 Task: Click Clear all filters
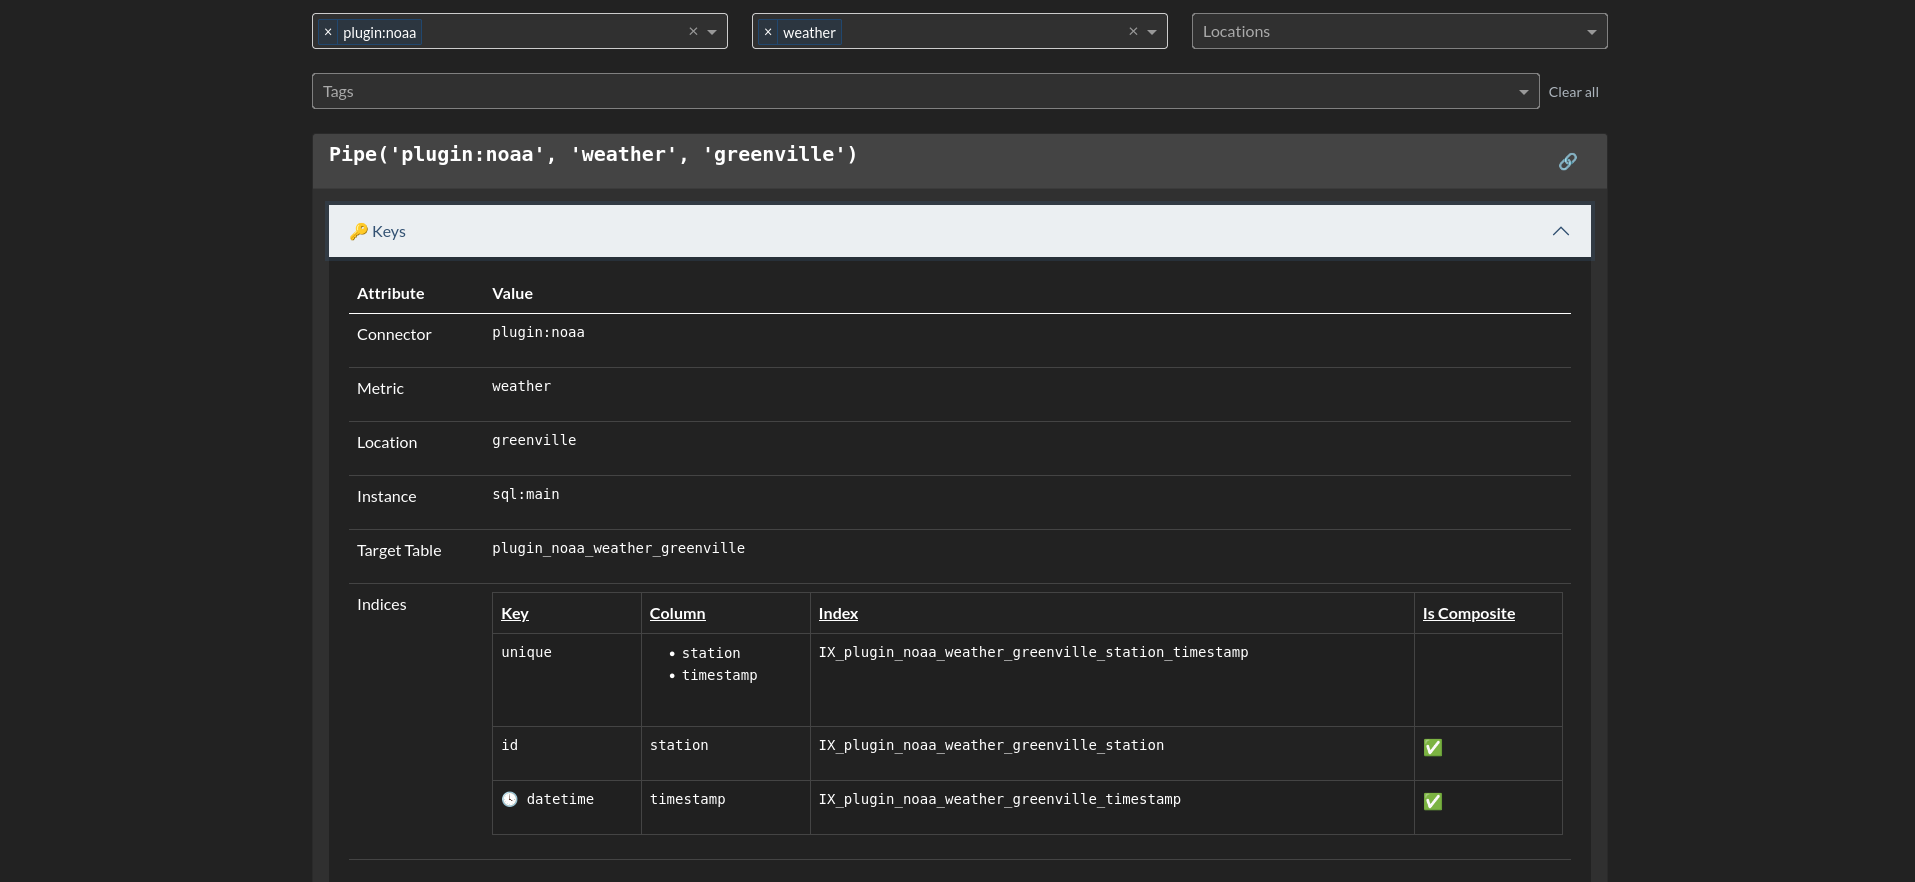tap(1573, 92)
